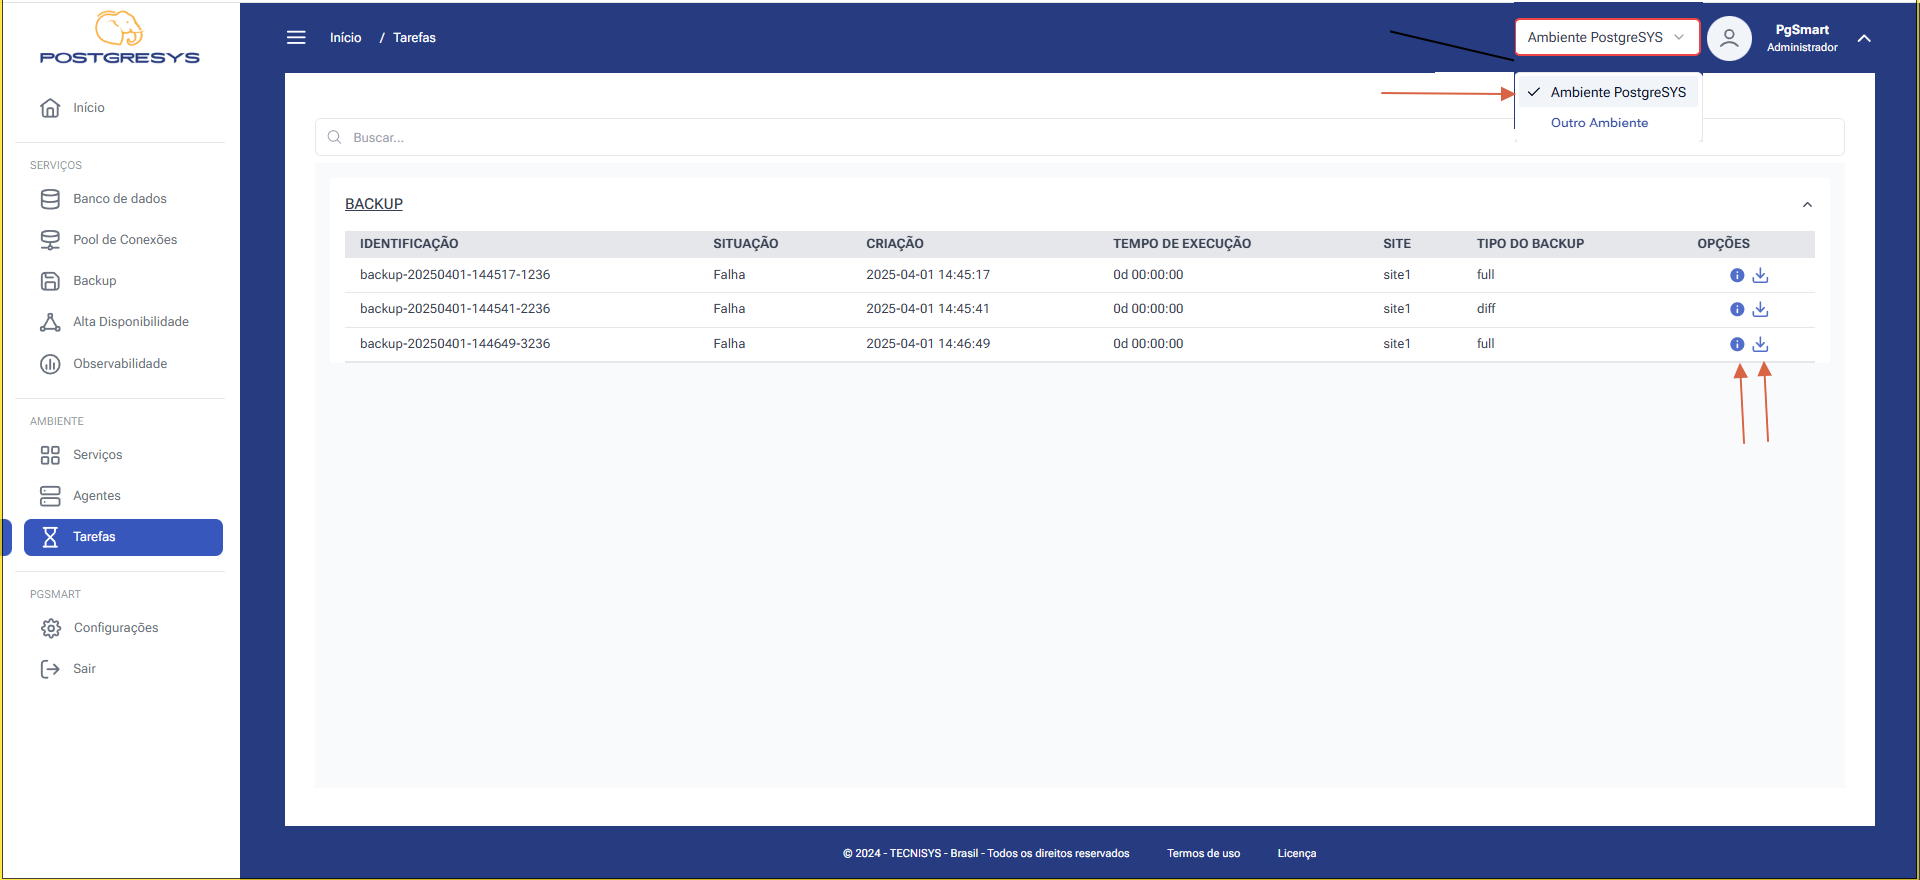
Task: Open the Ambiente PostgreSYS dropdown
Action: point(1607,37)
